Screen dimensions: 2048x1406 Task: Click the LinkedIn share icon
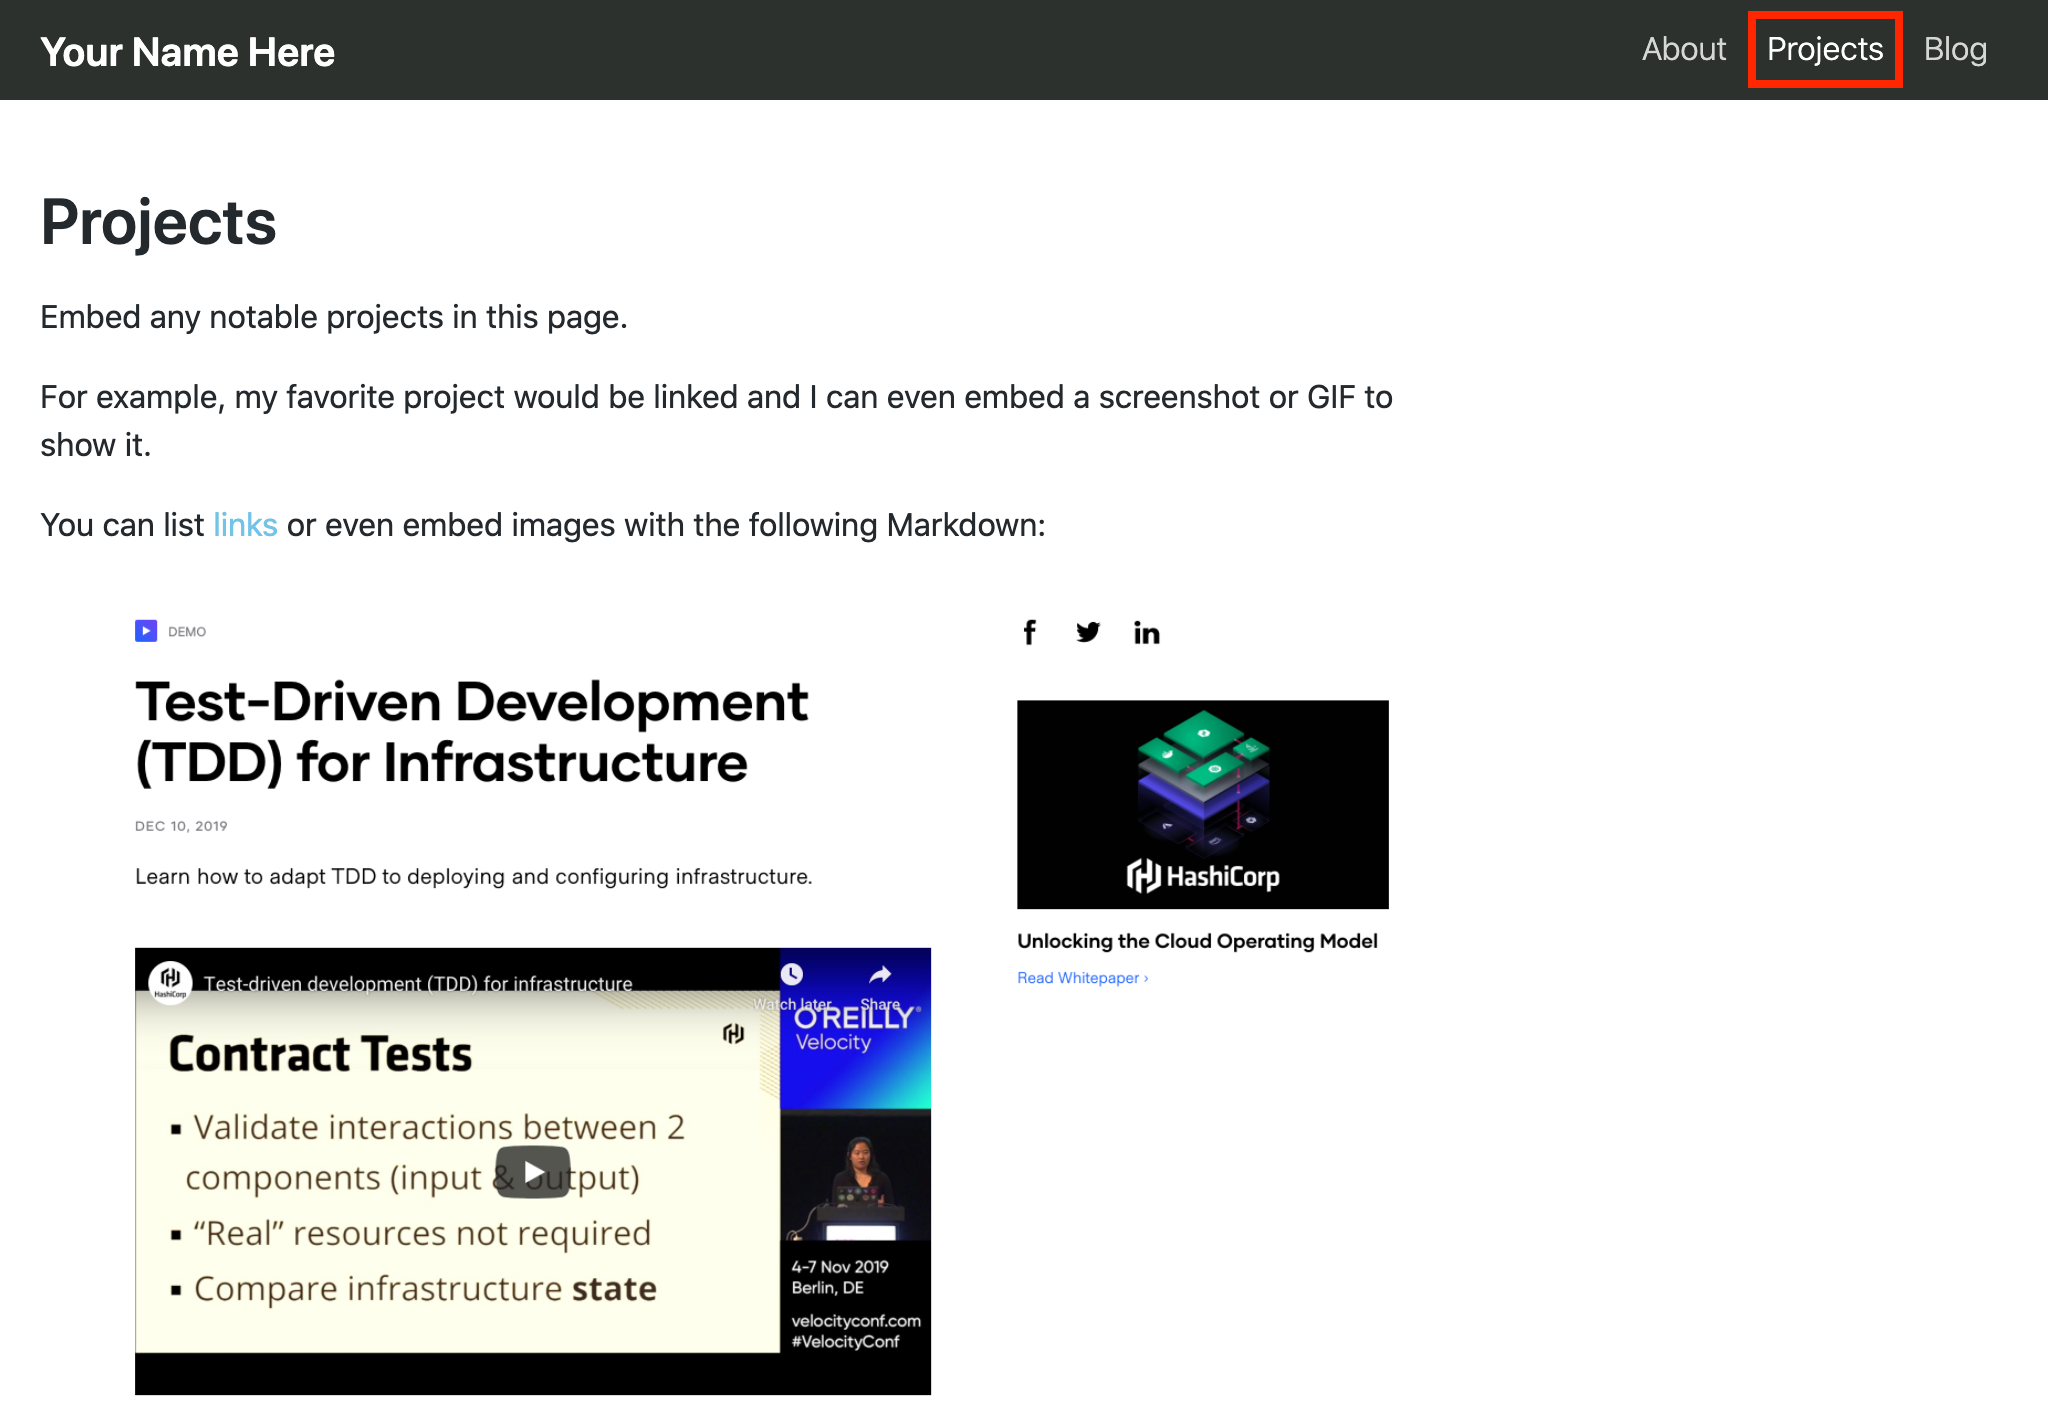[1146, 632]
